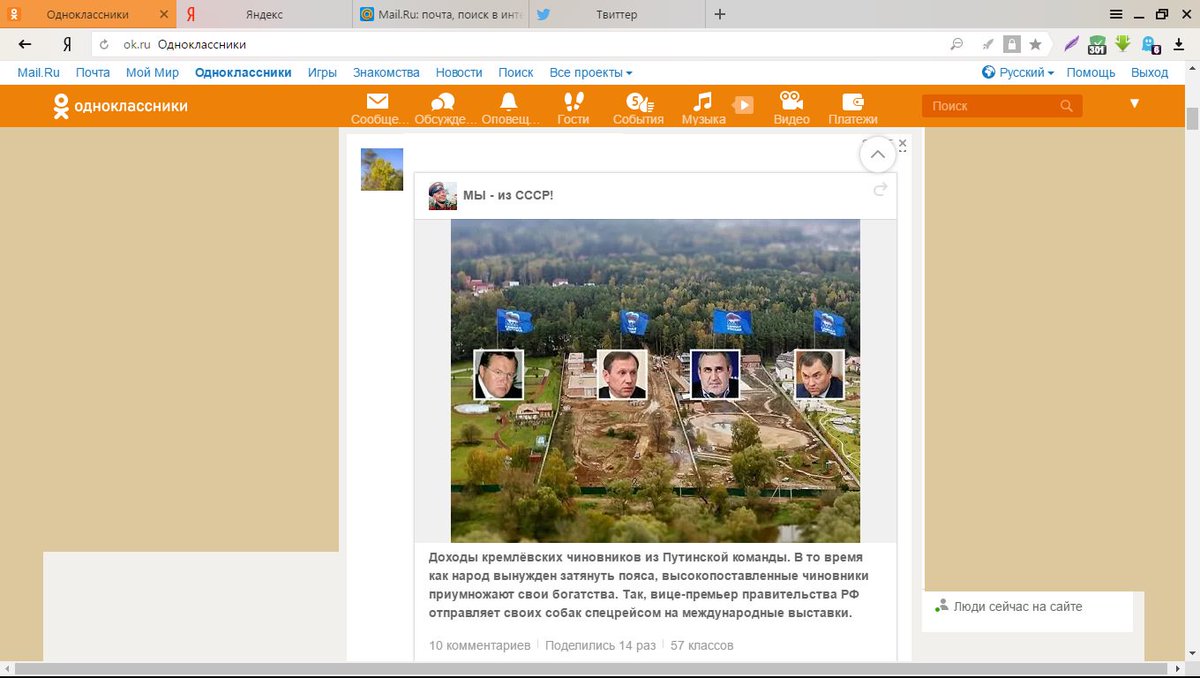The width and height of the screenshot is (1200, 678).
Task: Go back with the browser arrow
Action: point(25,44)
